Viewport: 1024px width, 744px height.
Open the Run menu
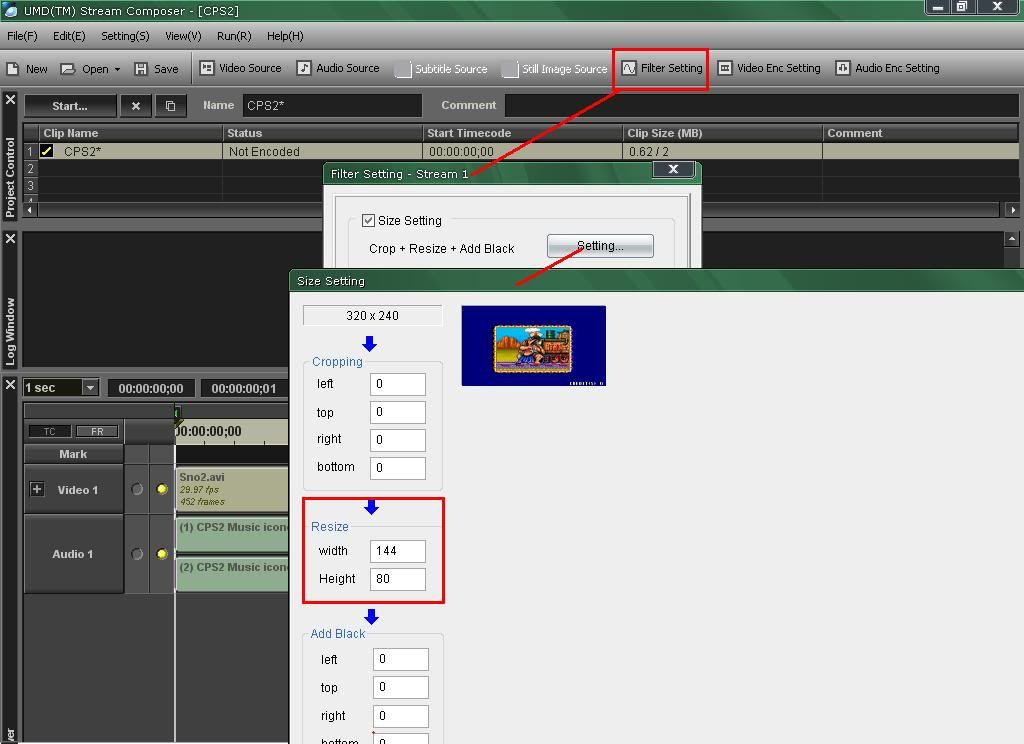[x=234, y=36]
